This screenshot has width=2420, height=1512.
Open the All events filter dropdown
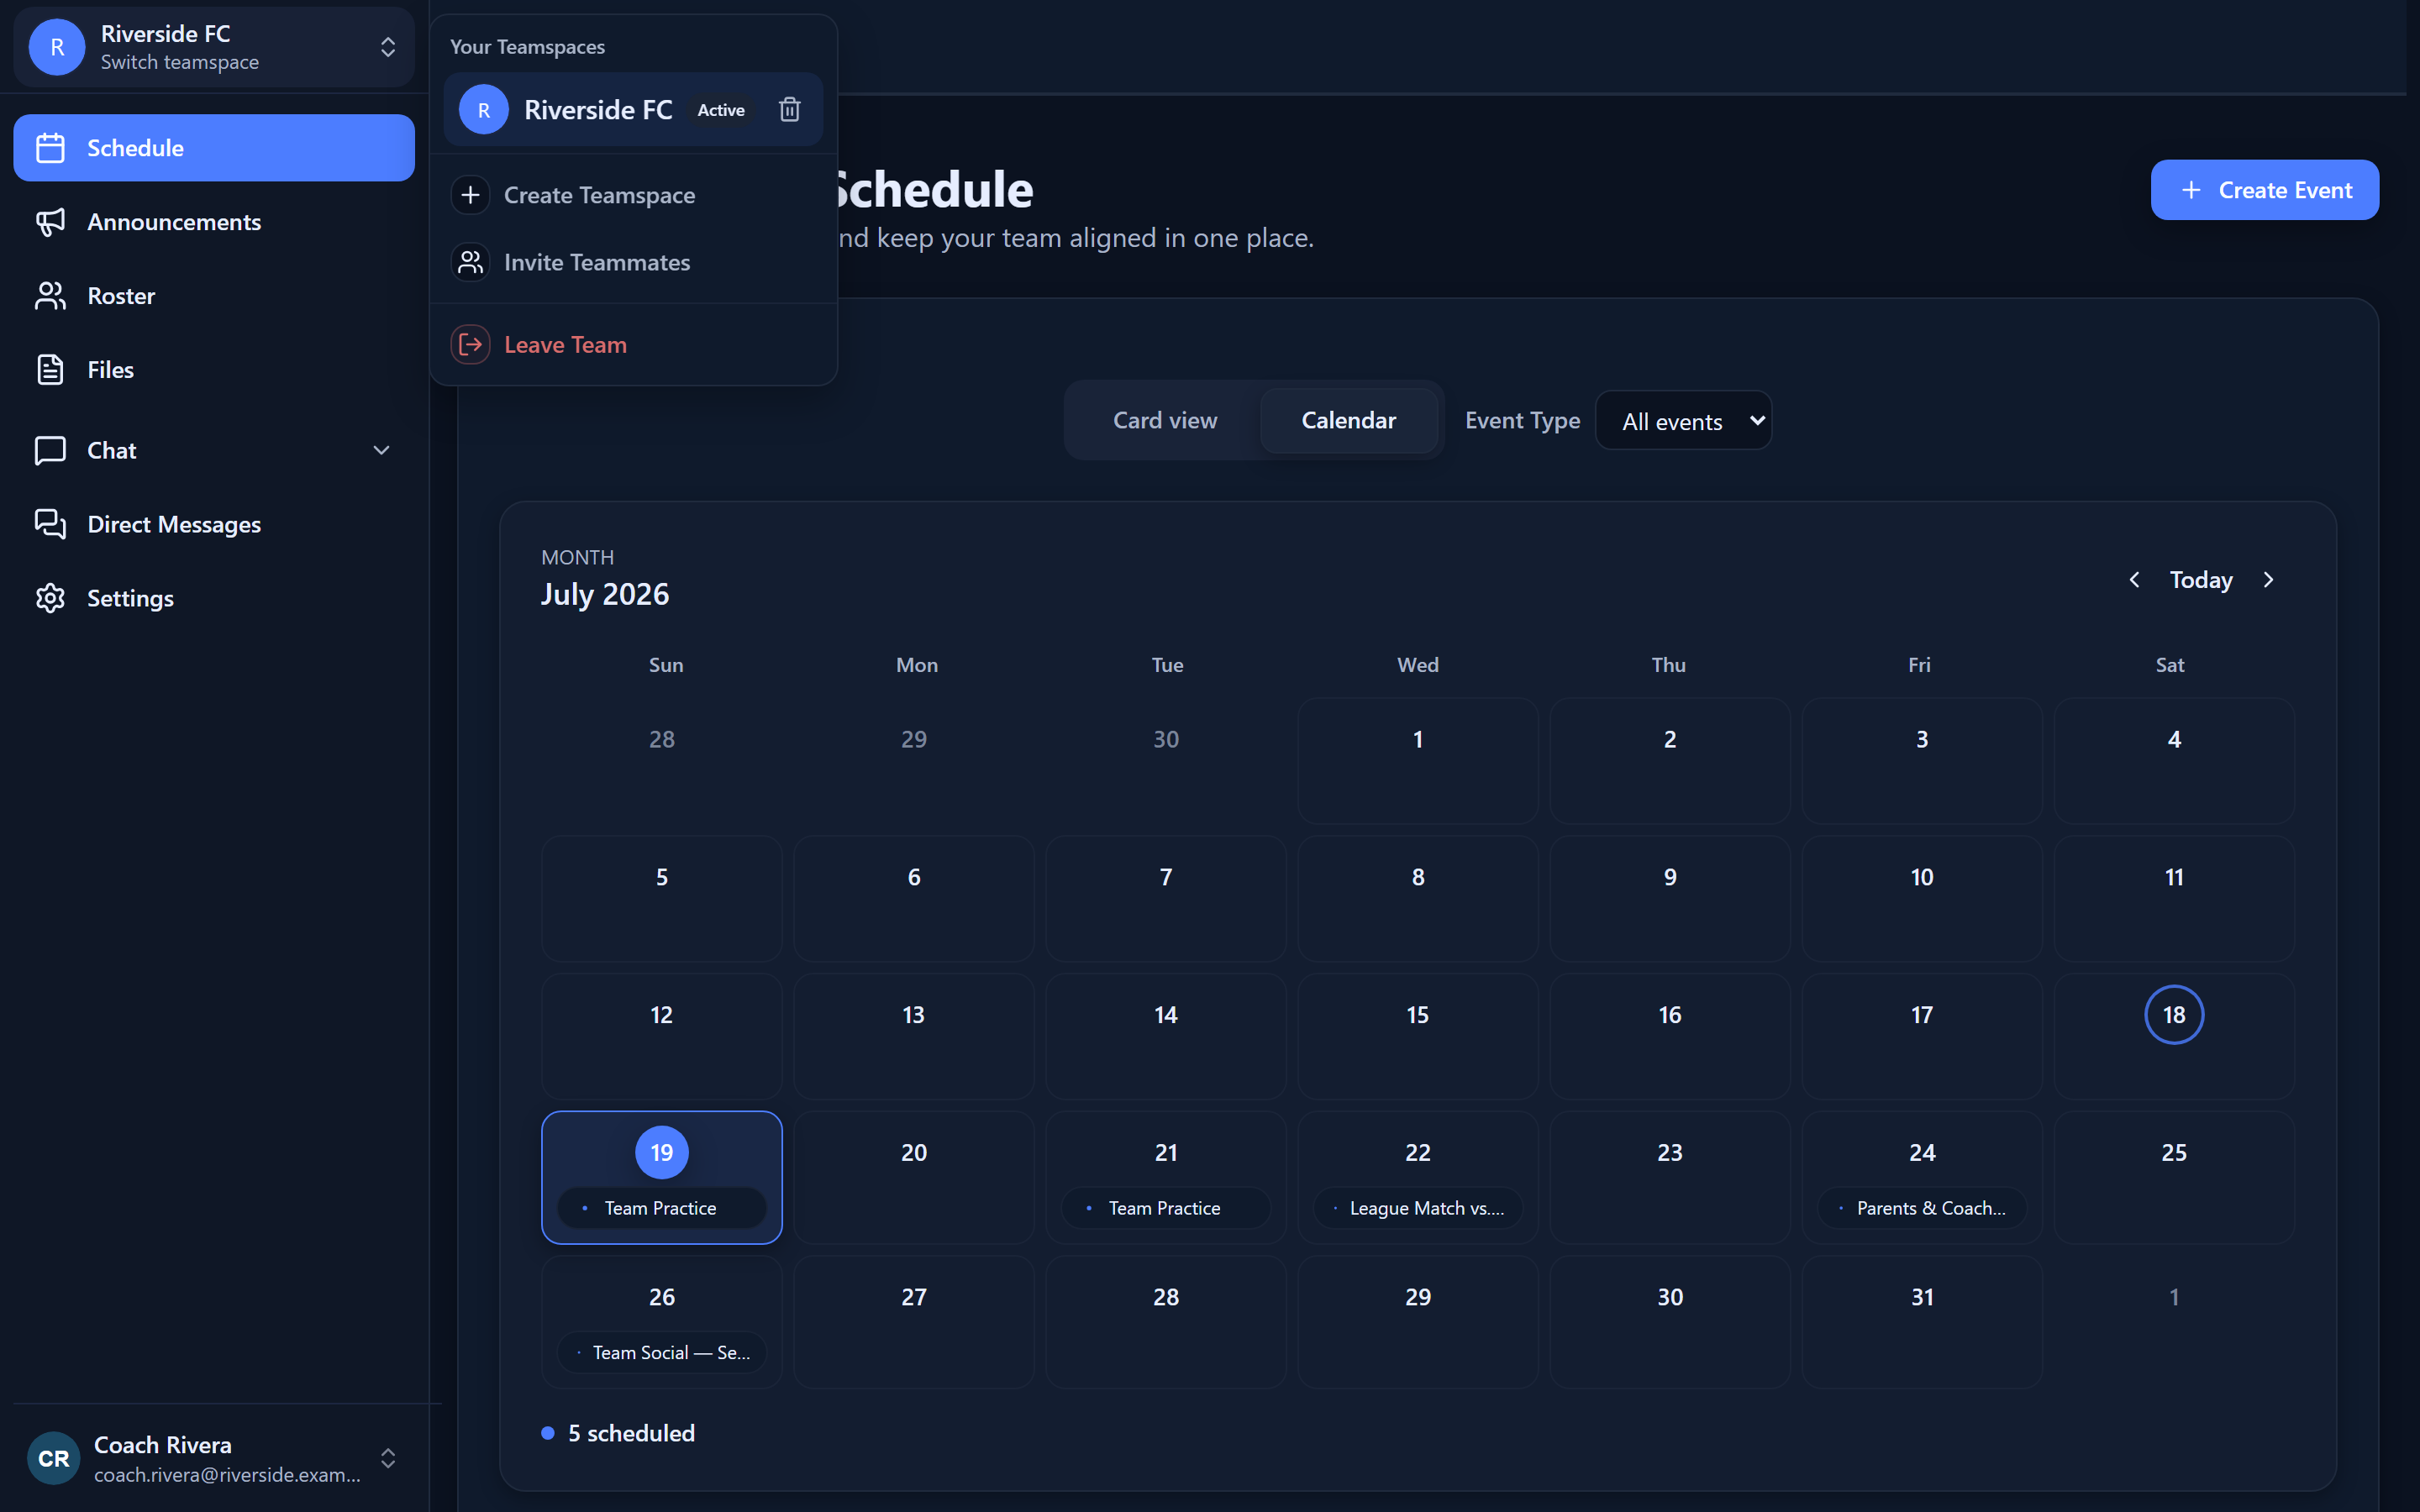(1683, 421)
